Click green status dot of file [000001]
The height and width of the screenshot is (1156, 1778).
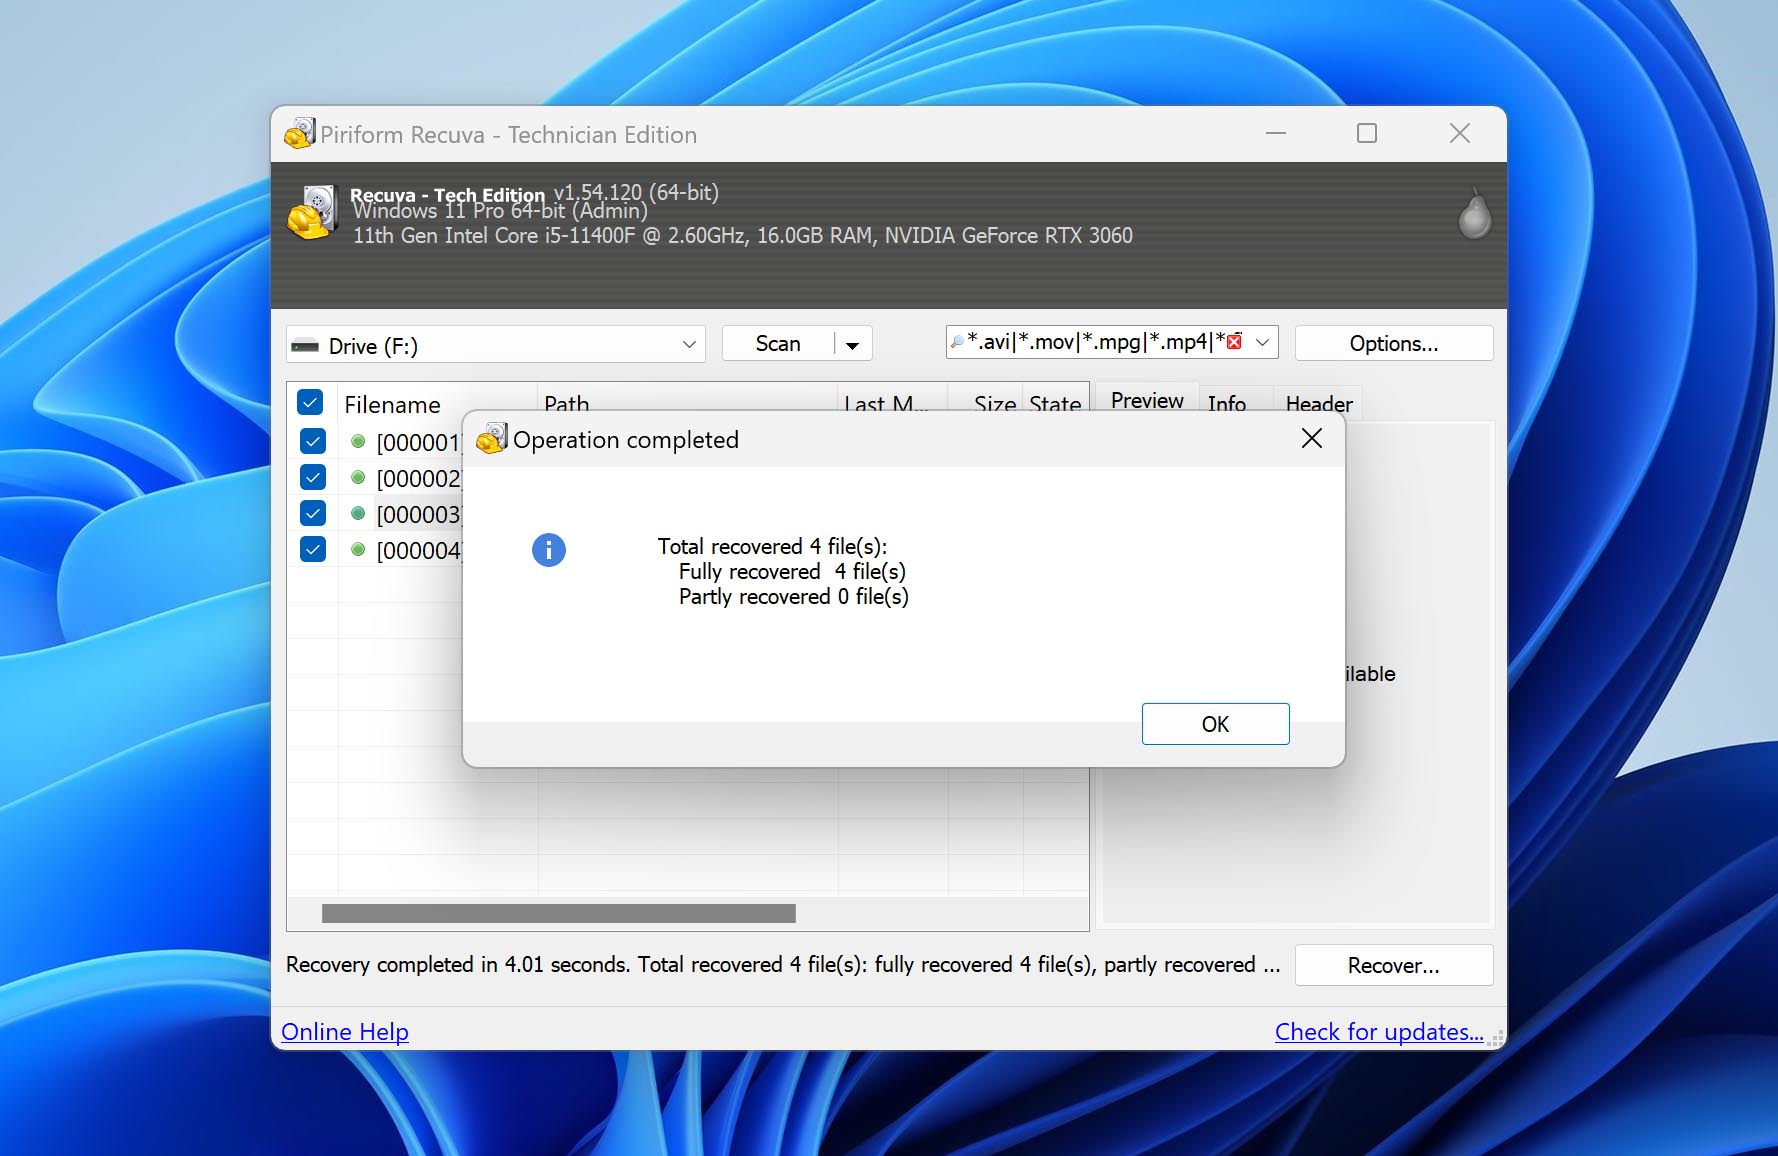coord(358,441)
